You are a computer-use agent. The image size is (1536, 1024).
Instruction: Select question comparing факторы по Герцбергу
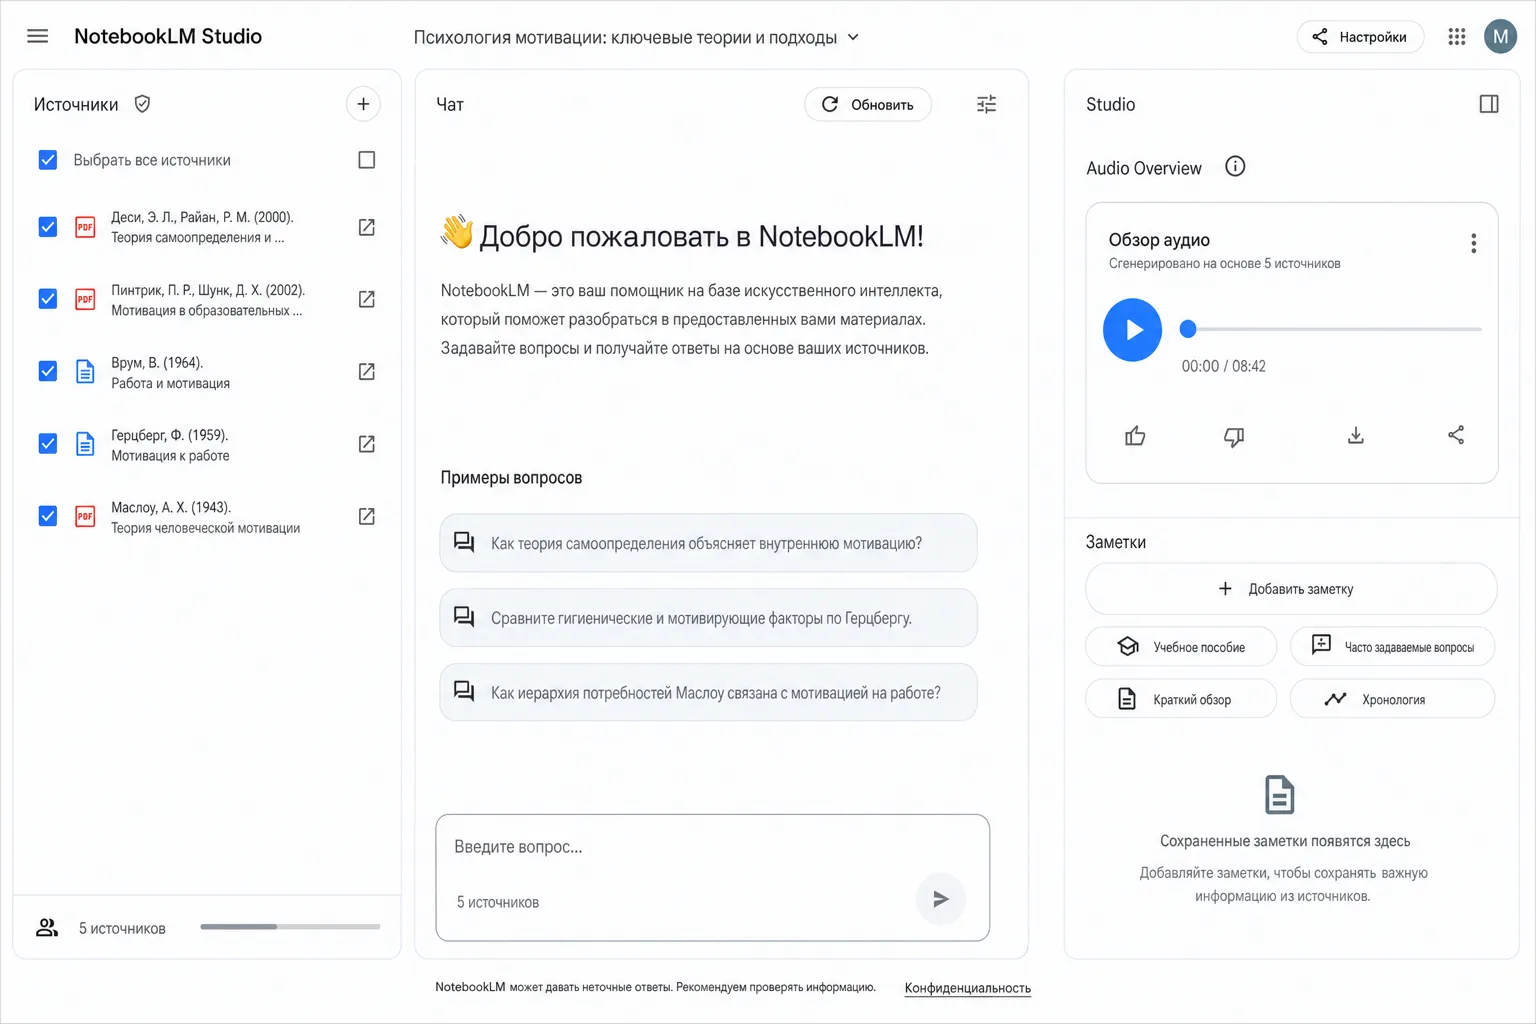click(708, 618)
